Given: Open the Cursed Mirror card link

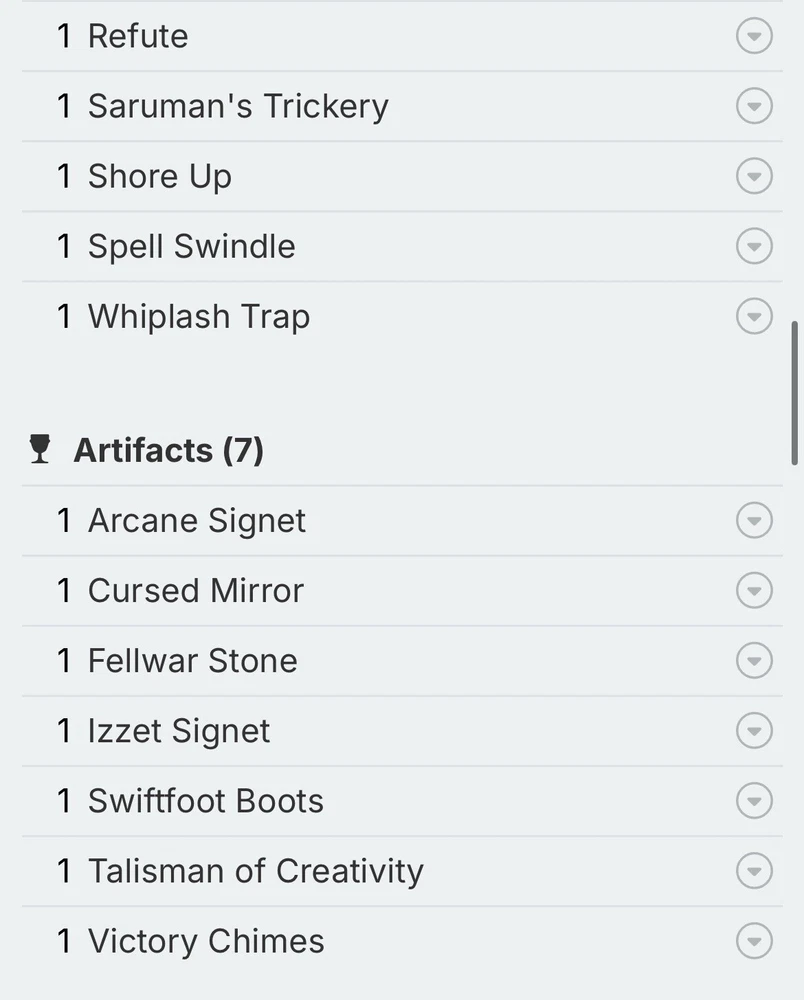Looking at the screenshot, I should click(x=195, y=591).
